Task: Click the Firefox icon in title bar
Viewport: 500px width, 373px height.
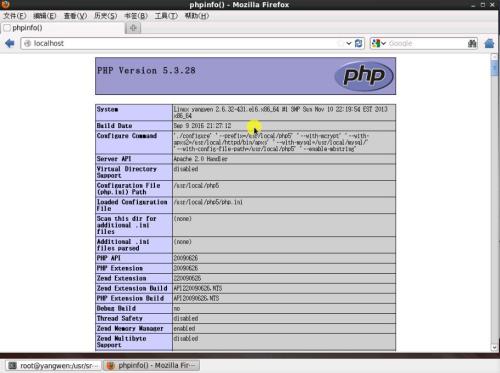Action: pyautogui.click(x=5, y=4)
